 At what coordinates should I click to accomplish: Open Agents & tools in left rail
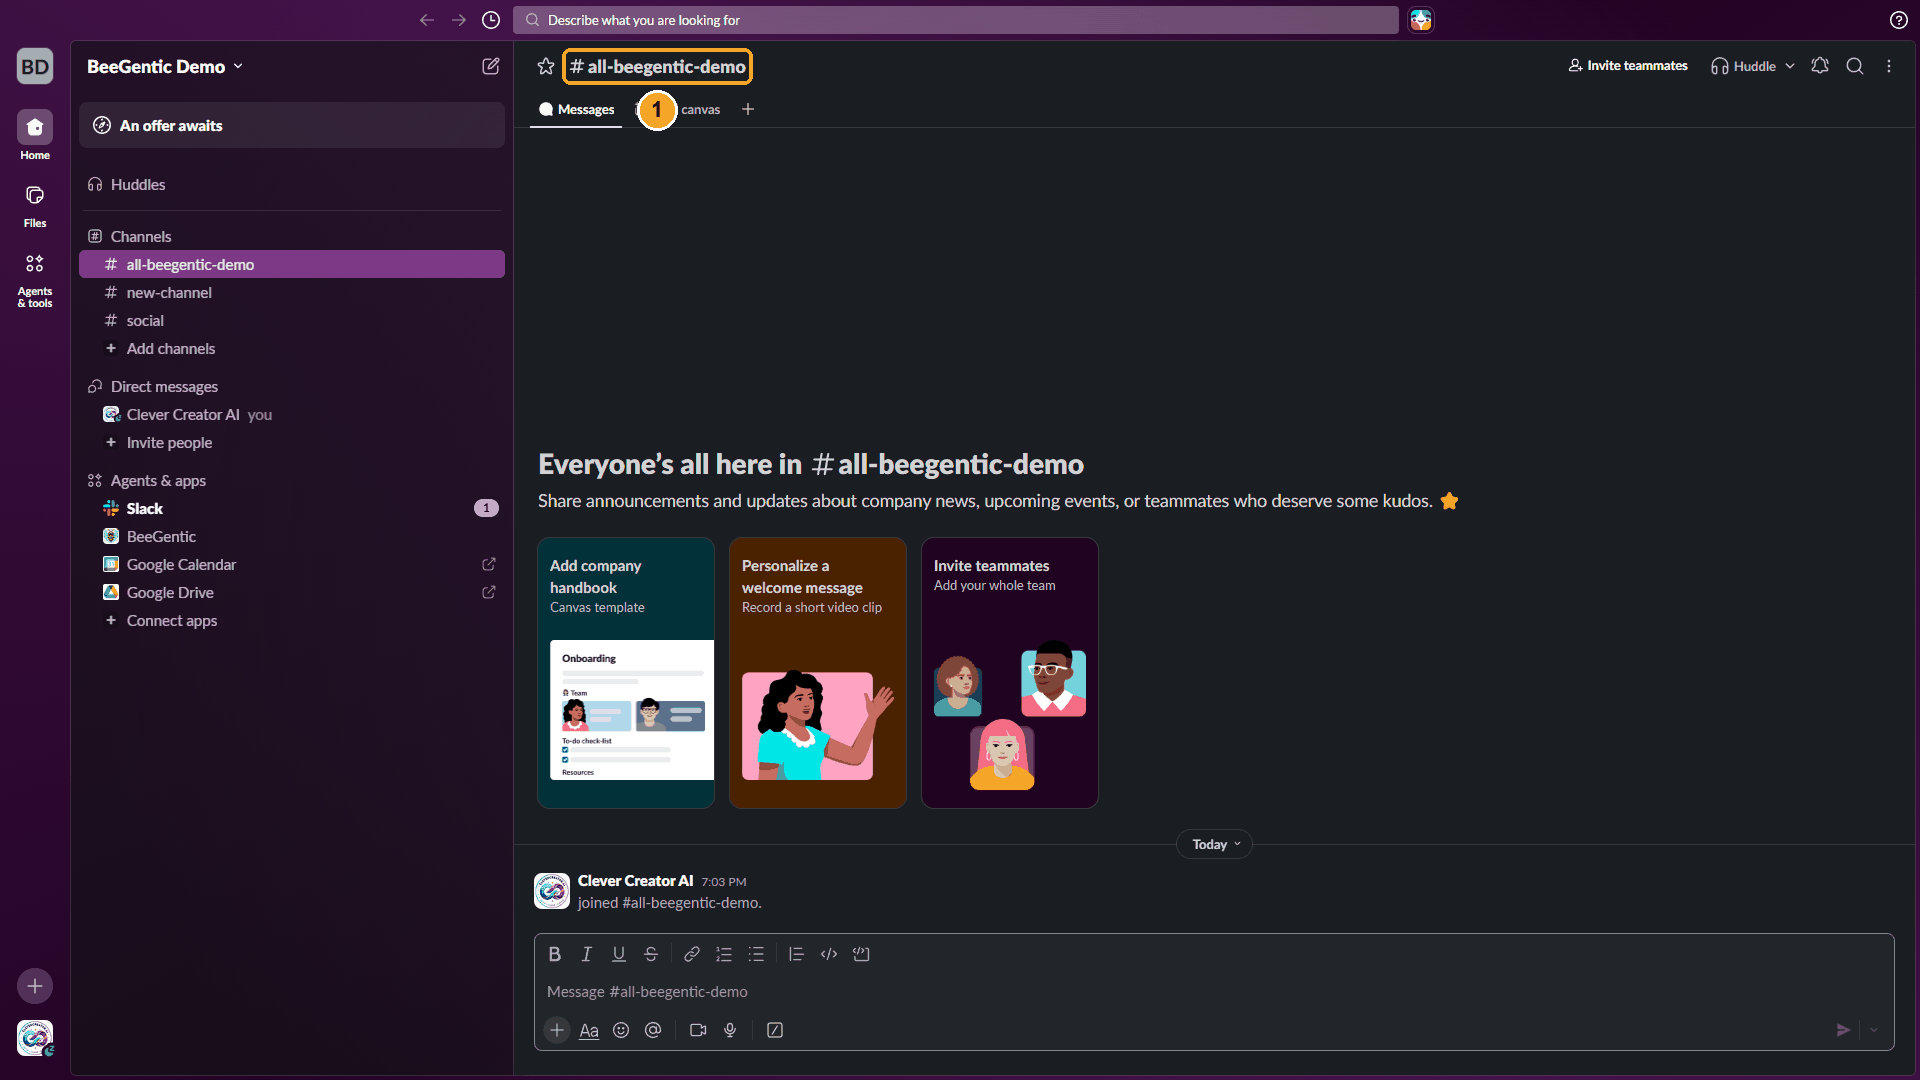tap(35, 280)
